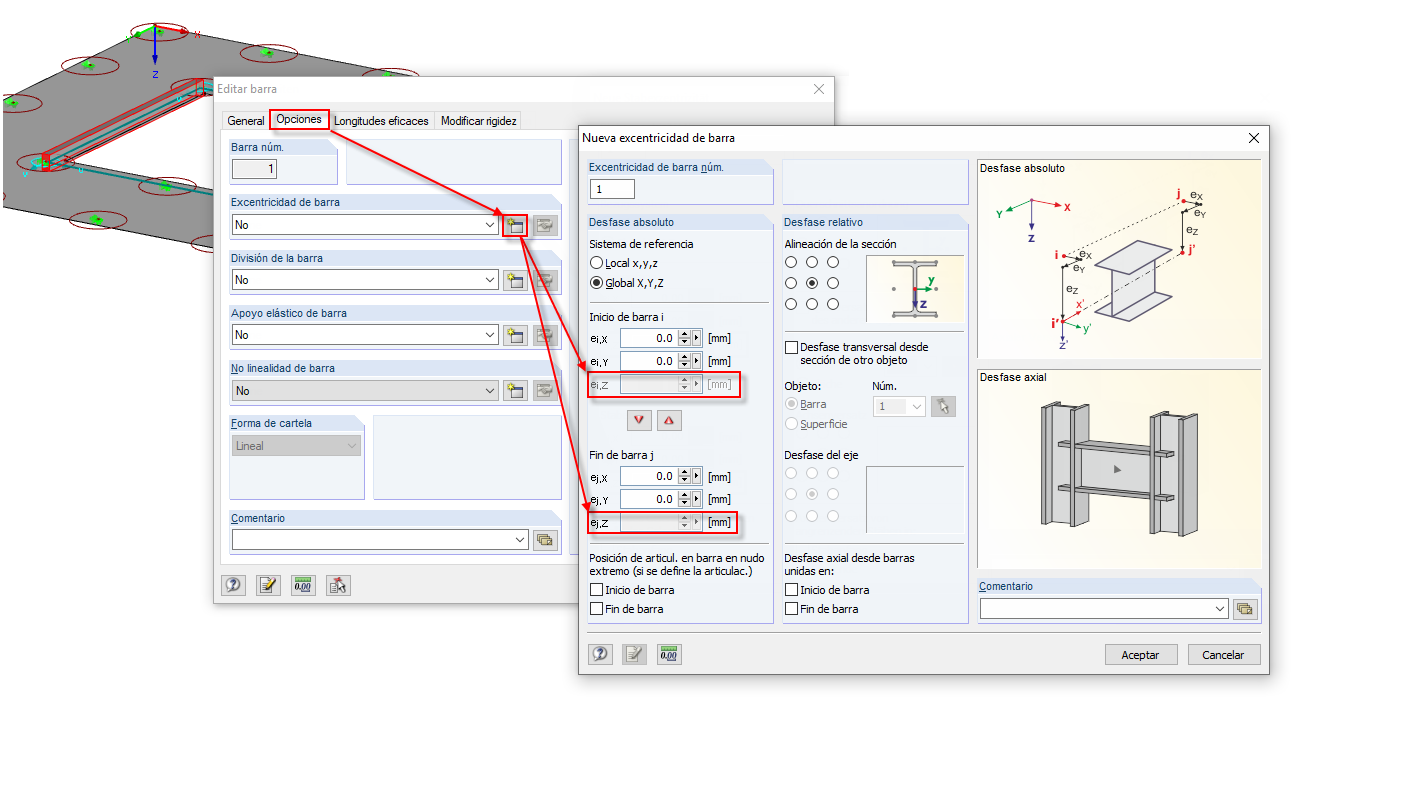Screen dimensions: 1412x793
Task: Create a new bar eccentricity in Editar barra
Action: pos(515,225)
